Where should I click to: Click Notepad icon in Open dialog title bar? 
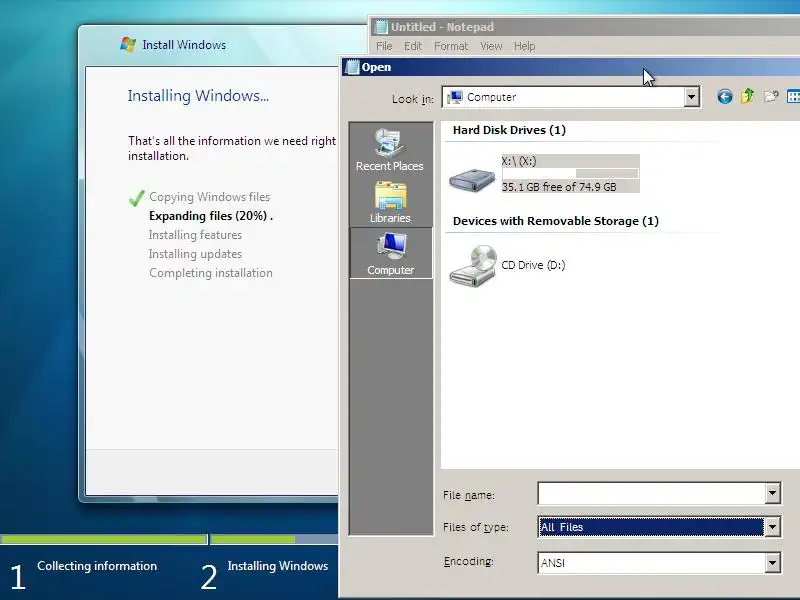click(352, 67)
